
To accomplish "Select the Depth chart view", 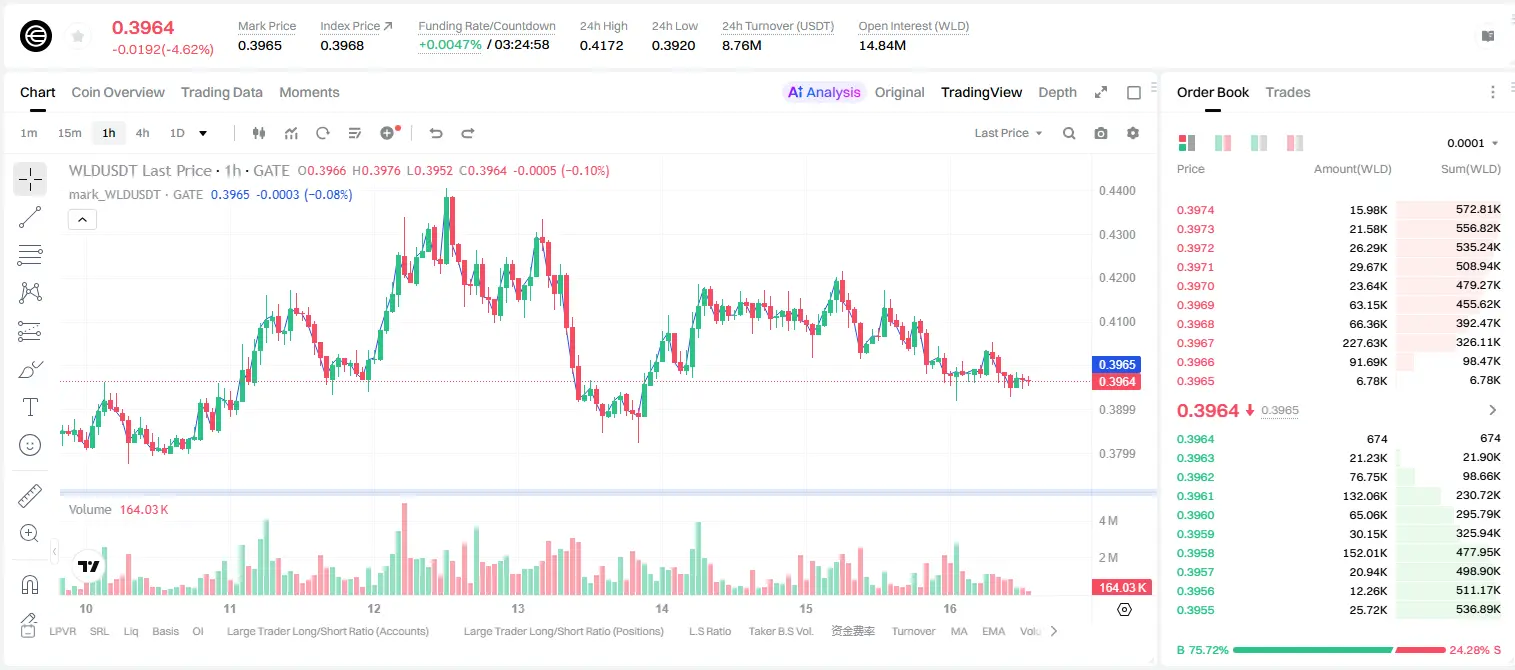I will 1057,92.
